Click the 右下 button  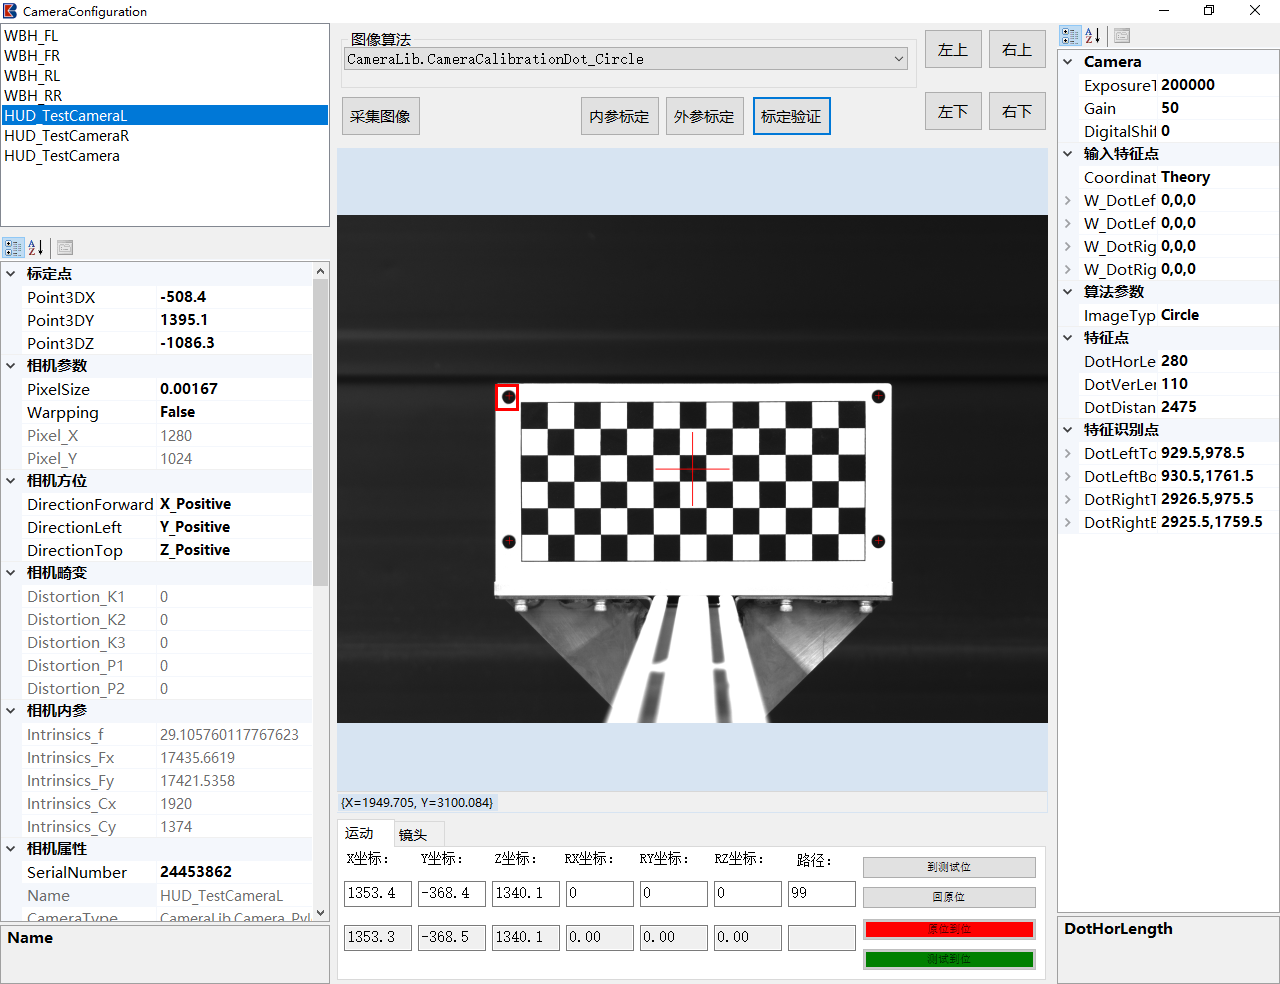pyautogui.click(x=1017, y=111)
